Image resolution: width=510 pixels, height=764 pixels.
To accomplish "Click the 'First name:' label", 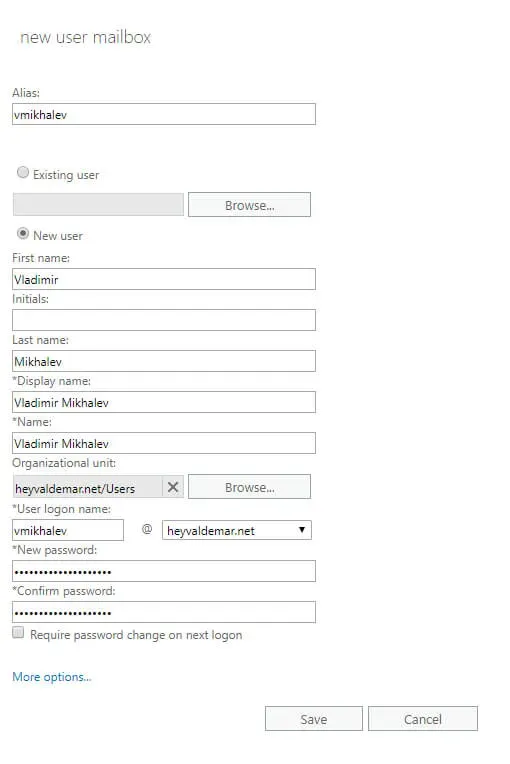I will coord(41,258).
